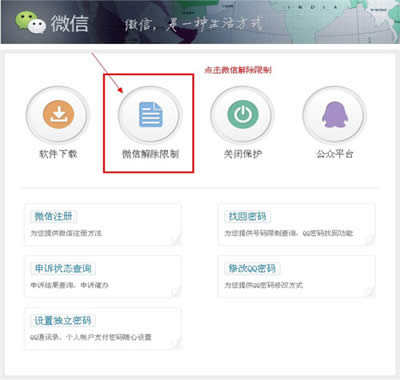Open the 修改QQ密码 link

point(252,268)
